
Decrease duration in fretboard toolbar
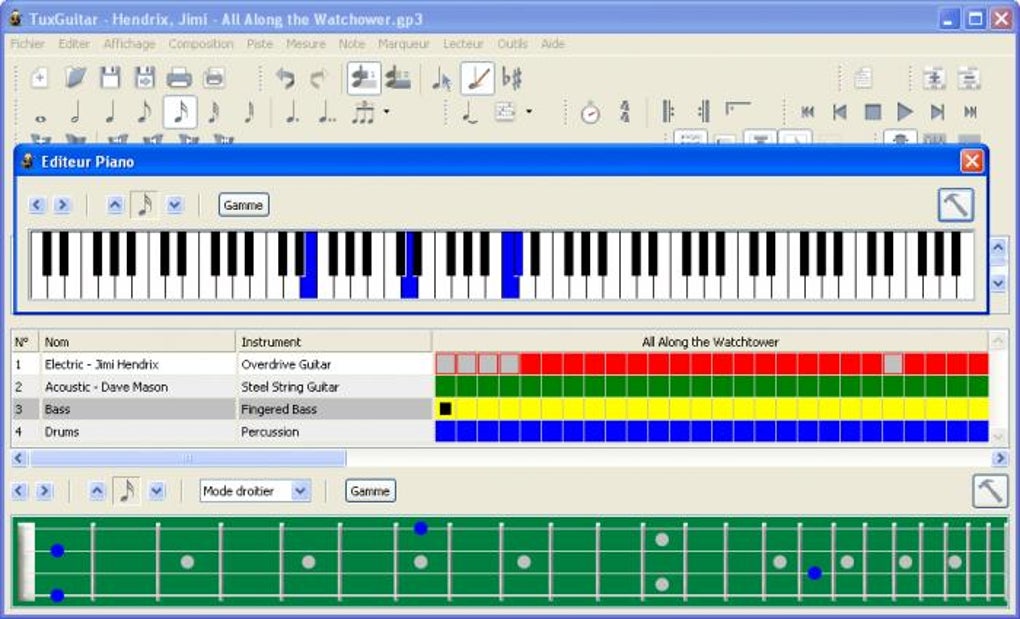pos(156,491)
